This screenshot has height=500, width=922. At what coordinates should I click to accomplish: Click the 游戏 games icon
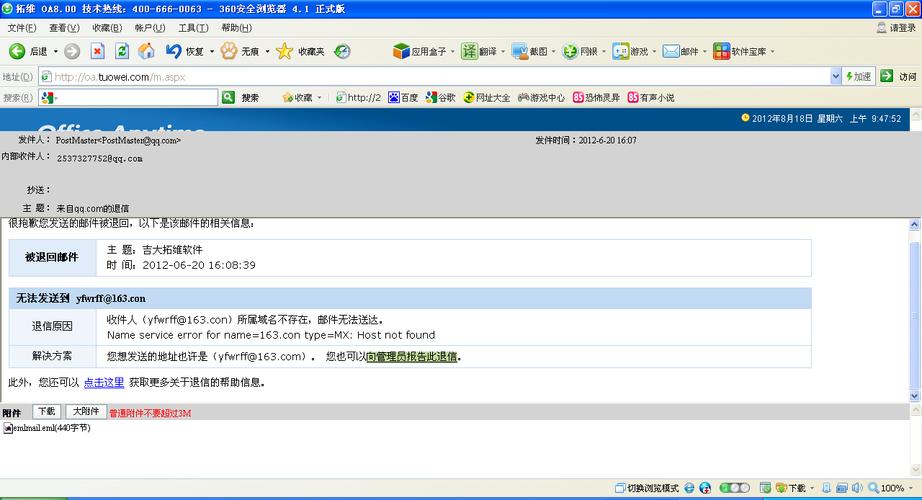point(620,52)
